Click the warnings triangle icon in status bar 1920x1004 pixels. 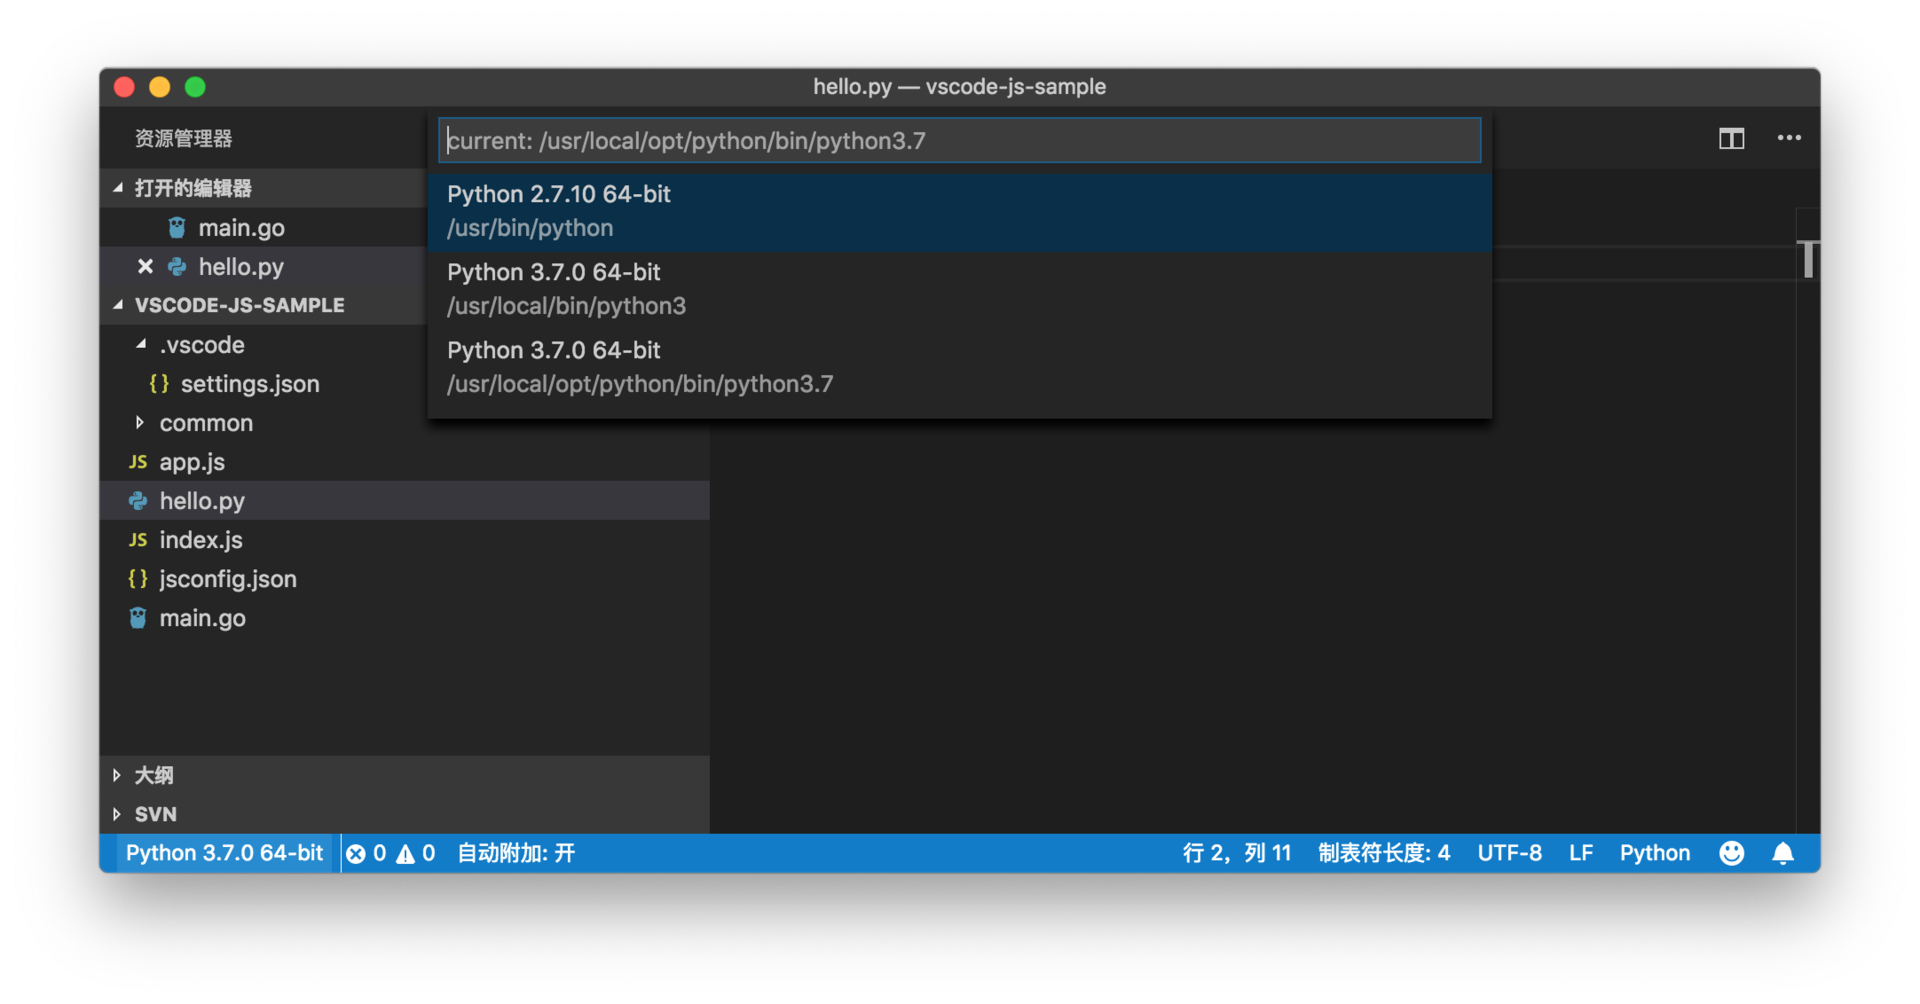405,854
